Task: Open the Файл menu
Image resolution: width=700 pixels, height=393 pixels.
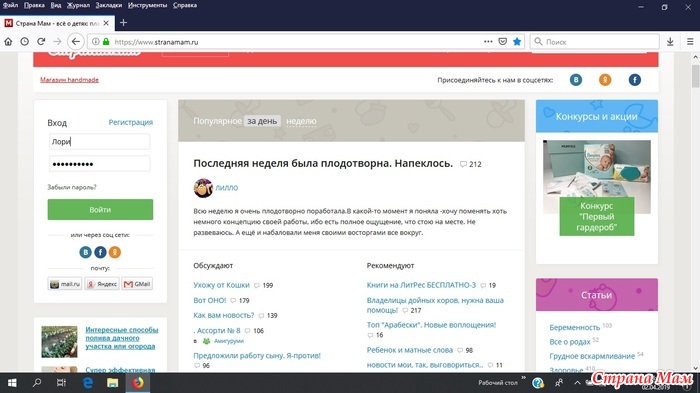Action: 10,5
